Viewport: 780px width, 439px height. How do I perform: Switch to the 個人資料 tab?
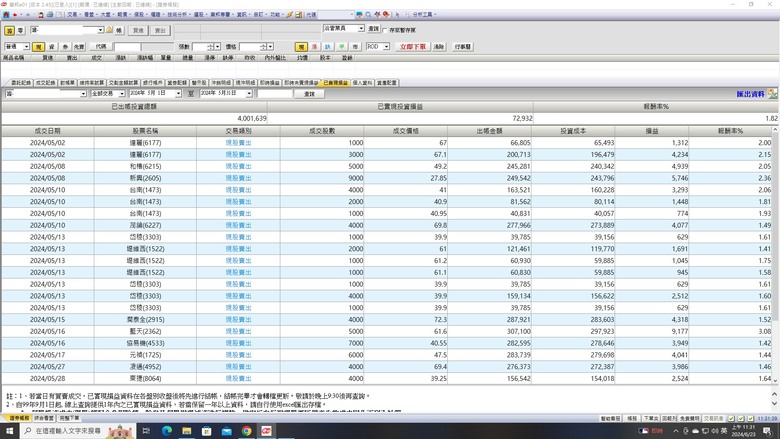point(362,83)
